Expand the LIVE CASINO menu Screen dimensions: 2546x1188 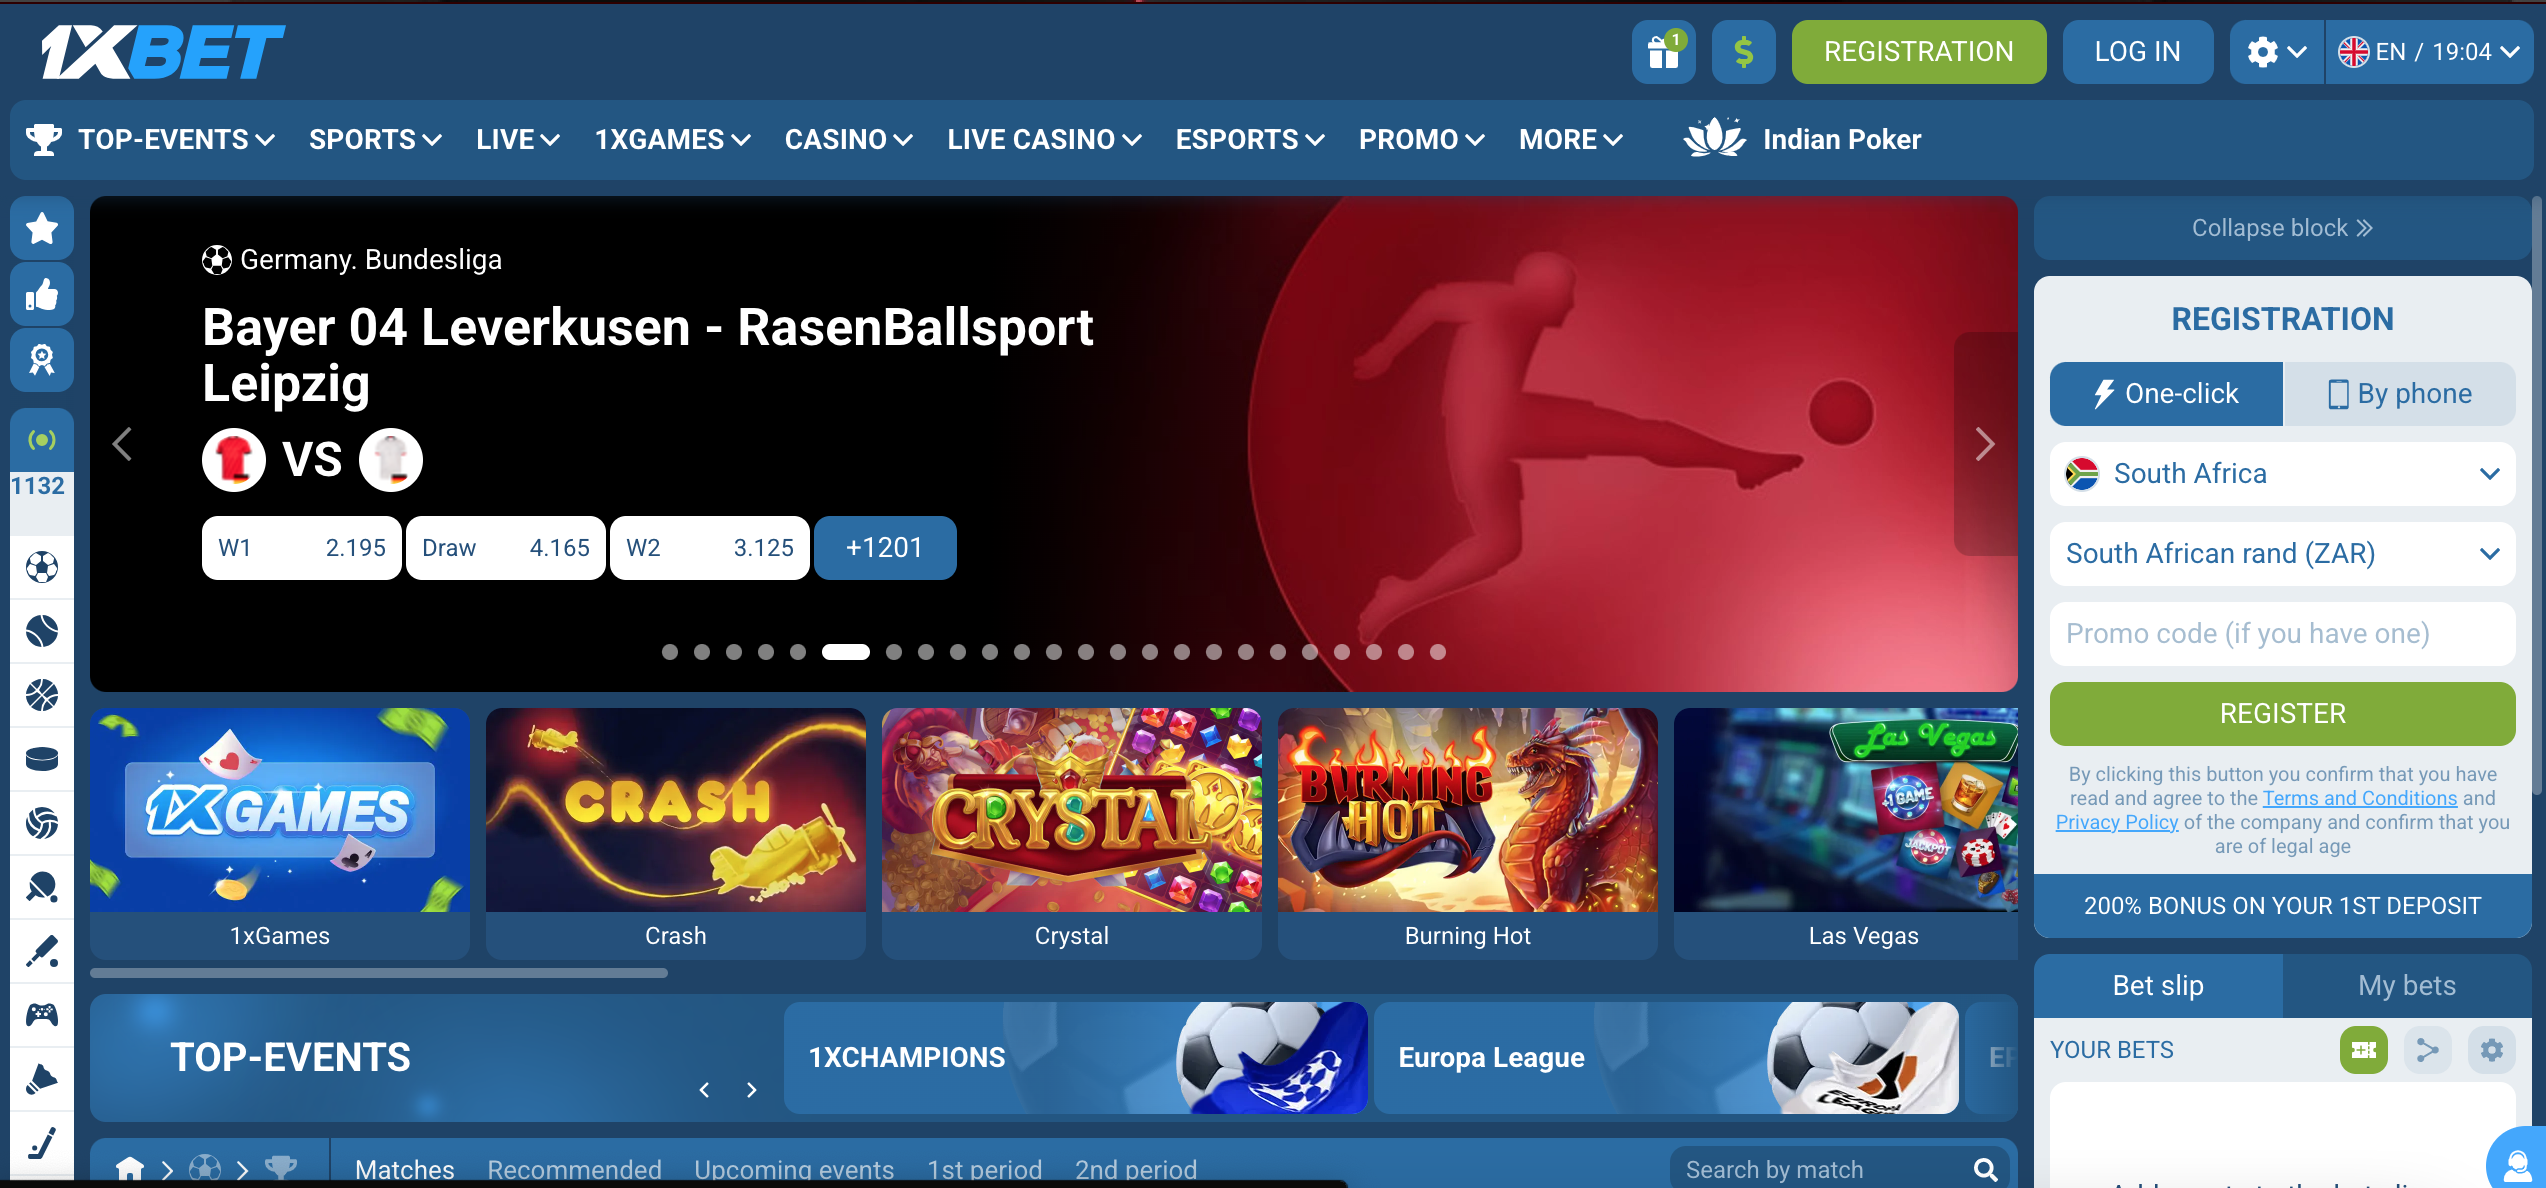[1044, 140]
